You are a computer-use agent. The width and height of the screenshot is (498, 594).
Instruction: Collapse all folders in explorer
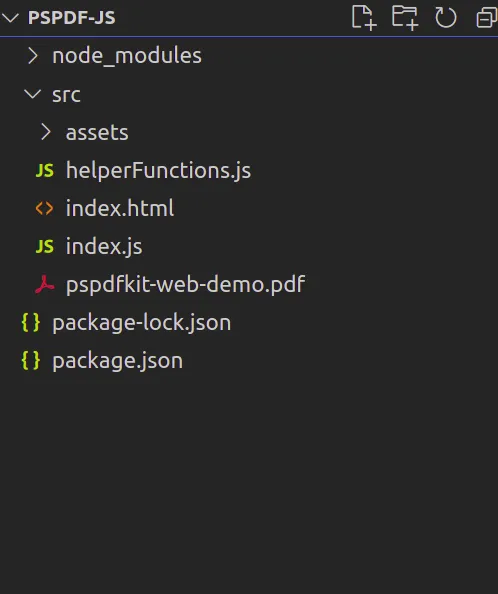(487, 18)
